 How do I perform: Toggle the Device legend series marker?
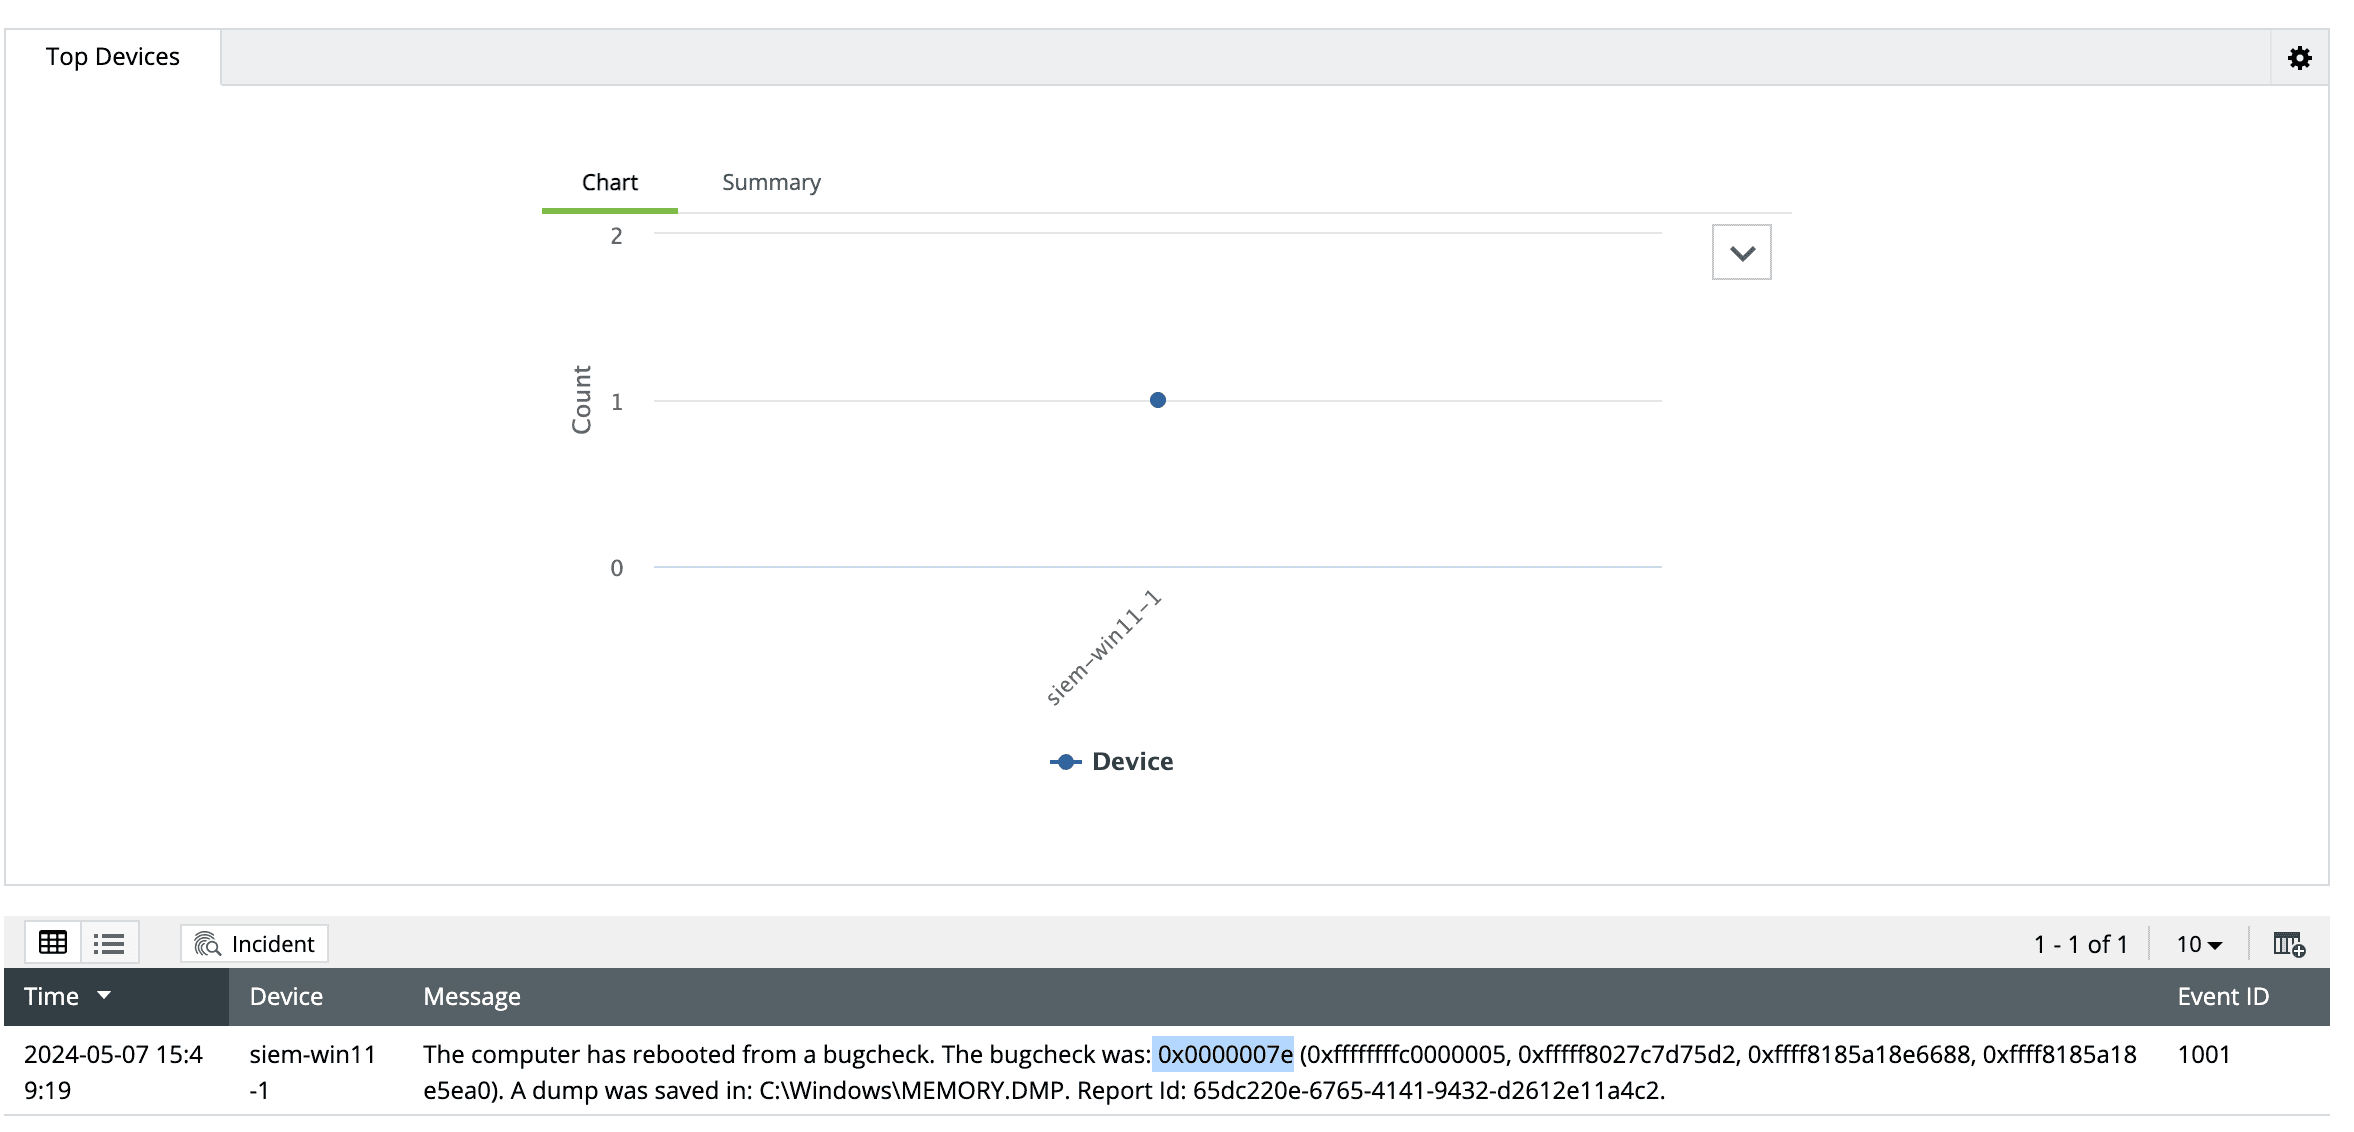click(1065, 762)
